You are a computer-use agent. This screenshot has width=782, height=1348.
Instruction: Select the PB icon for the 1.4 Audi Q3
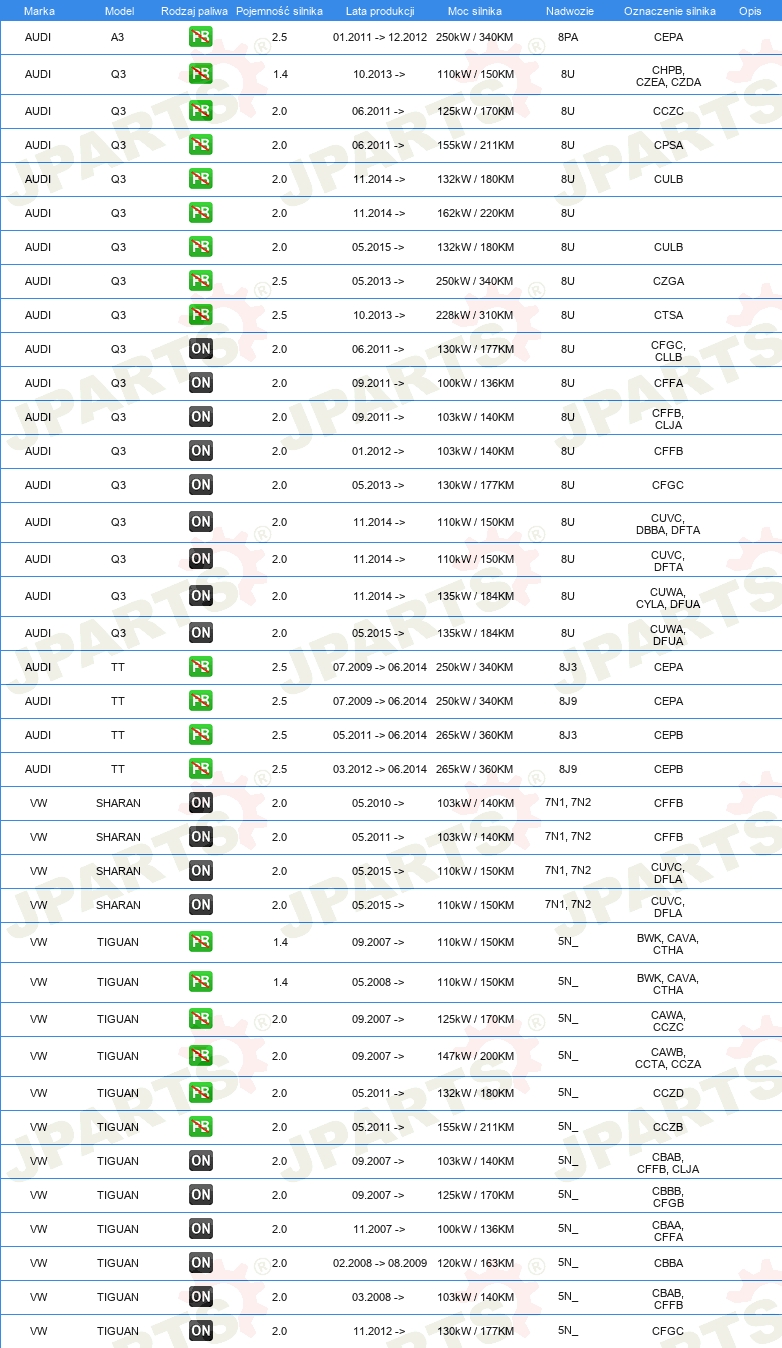point(201,74)
